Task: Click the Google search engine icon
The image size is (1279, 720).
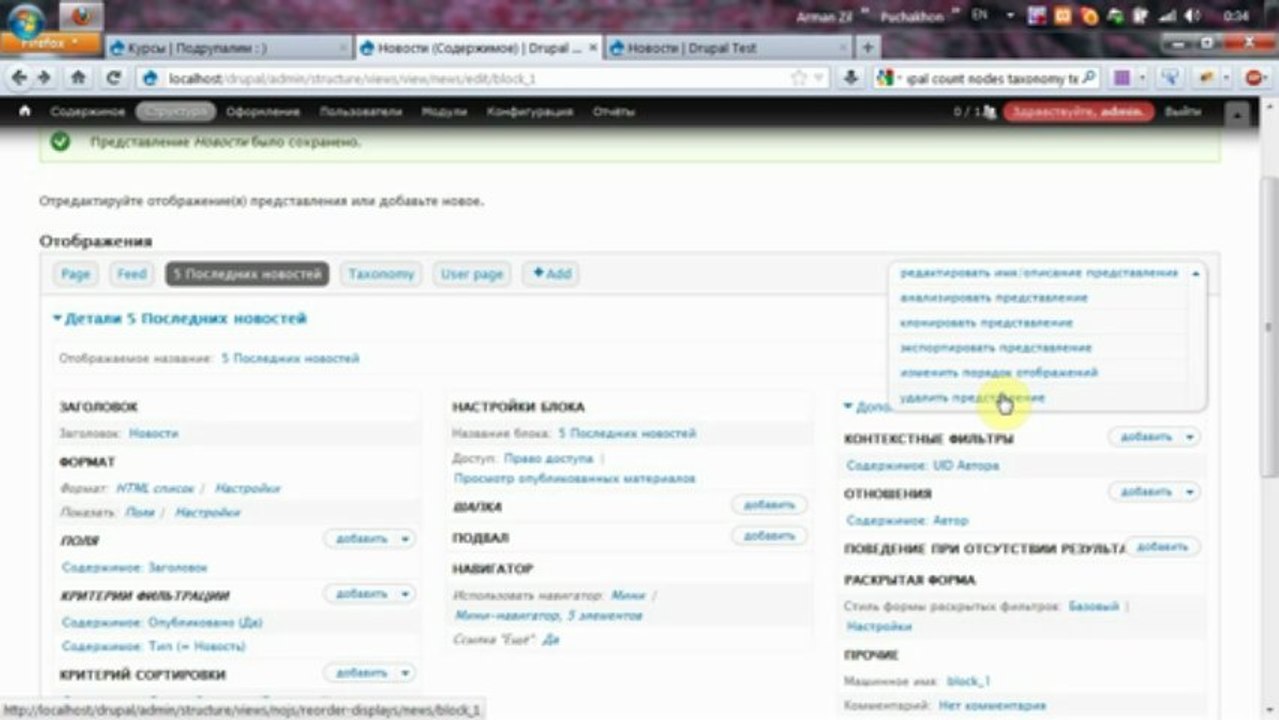Action: 885,77
